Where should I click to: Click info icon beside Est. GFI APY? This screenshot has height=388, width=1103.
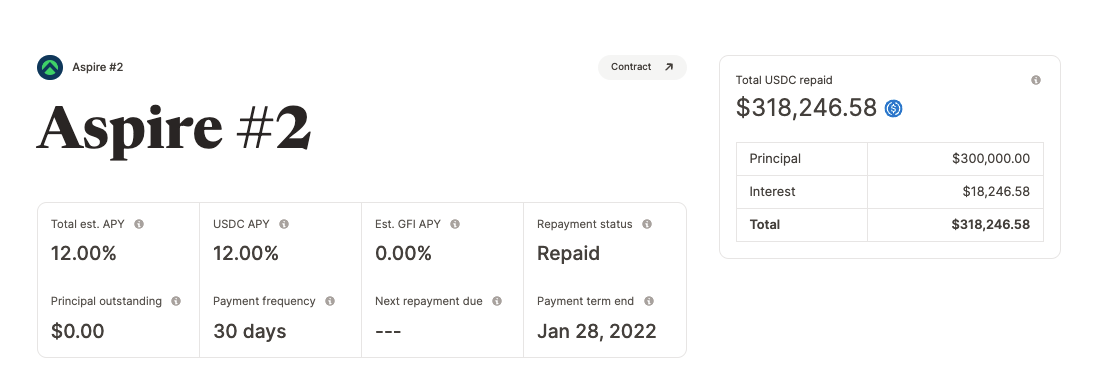(455, 224)
